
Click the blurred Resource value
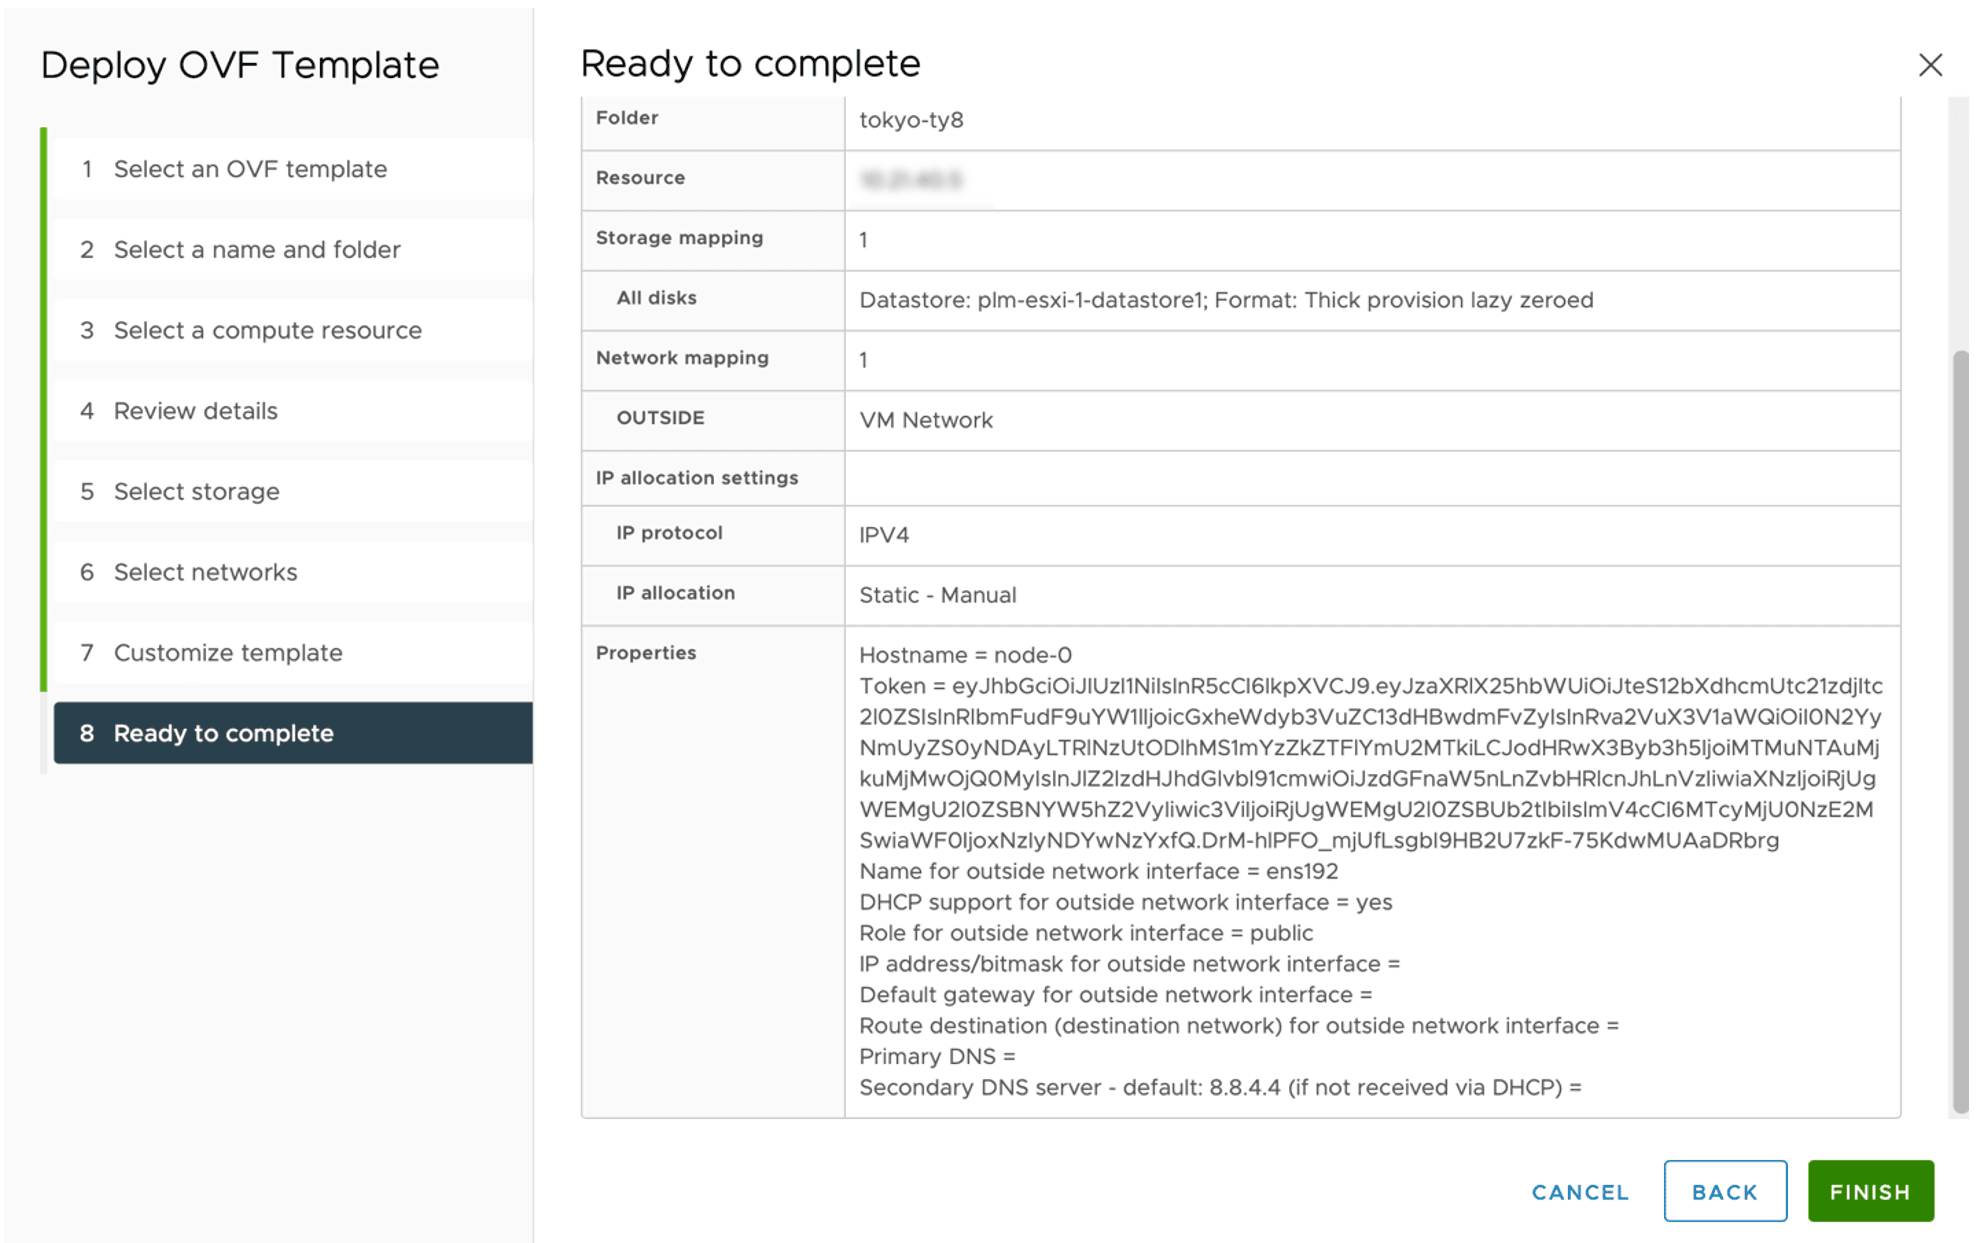point(910,180)
